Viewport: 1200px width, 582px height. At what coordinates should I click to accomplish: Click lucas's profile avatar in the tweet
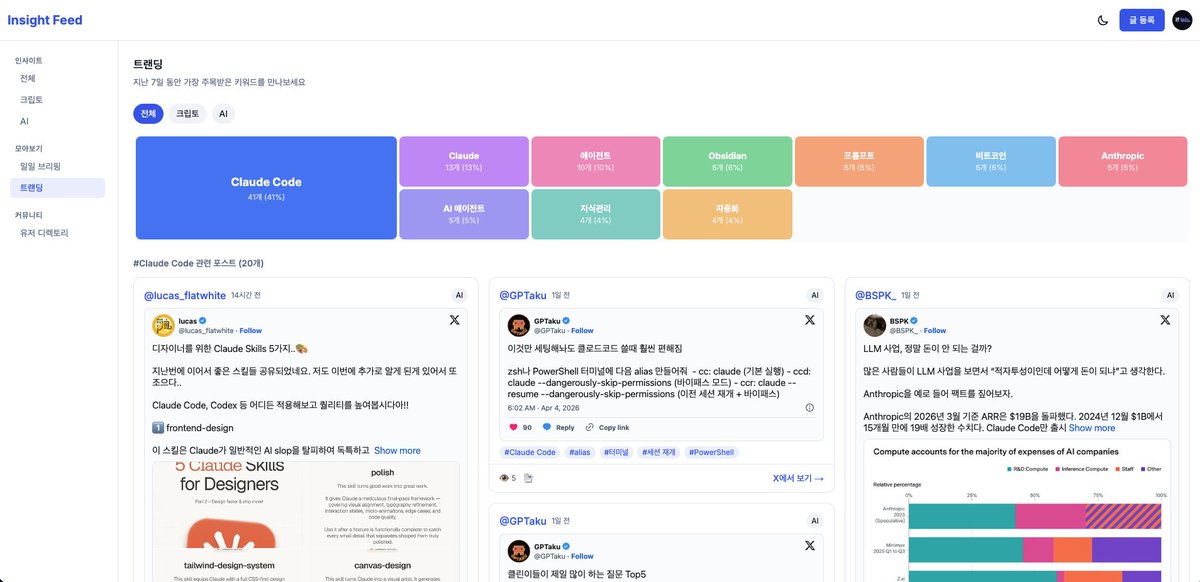[x=163, y=325]
